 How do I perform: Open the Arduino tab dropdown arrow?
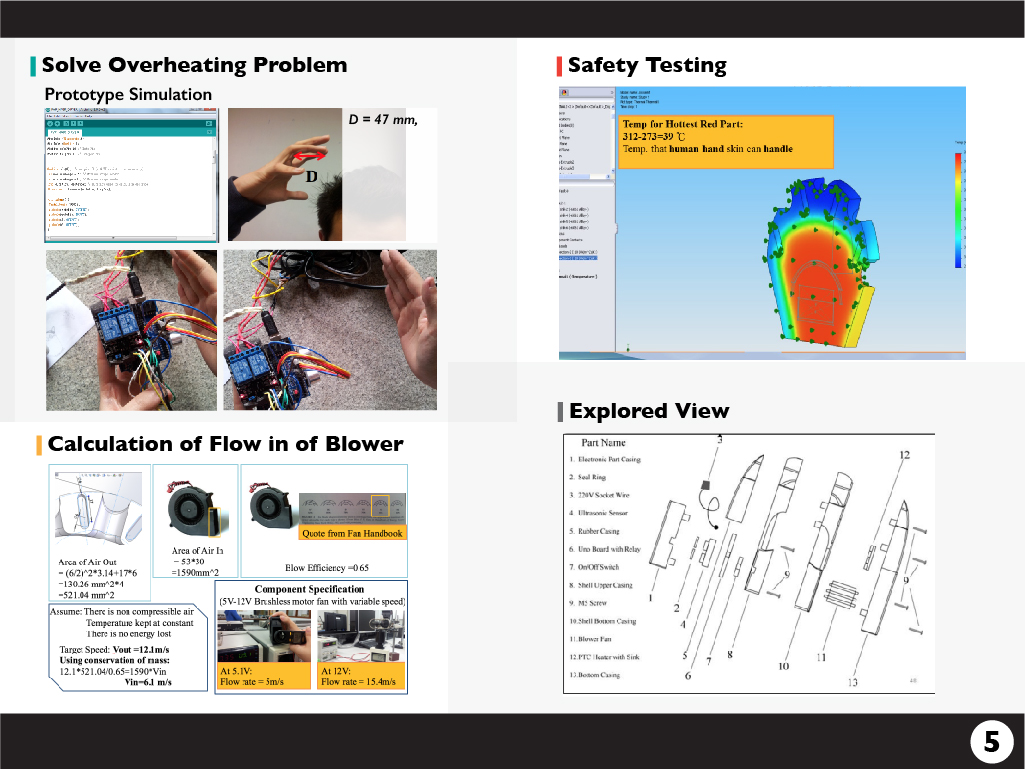point(210,133)
